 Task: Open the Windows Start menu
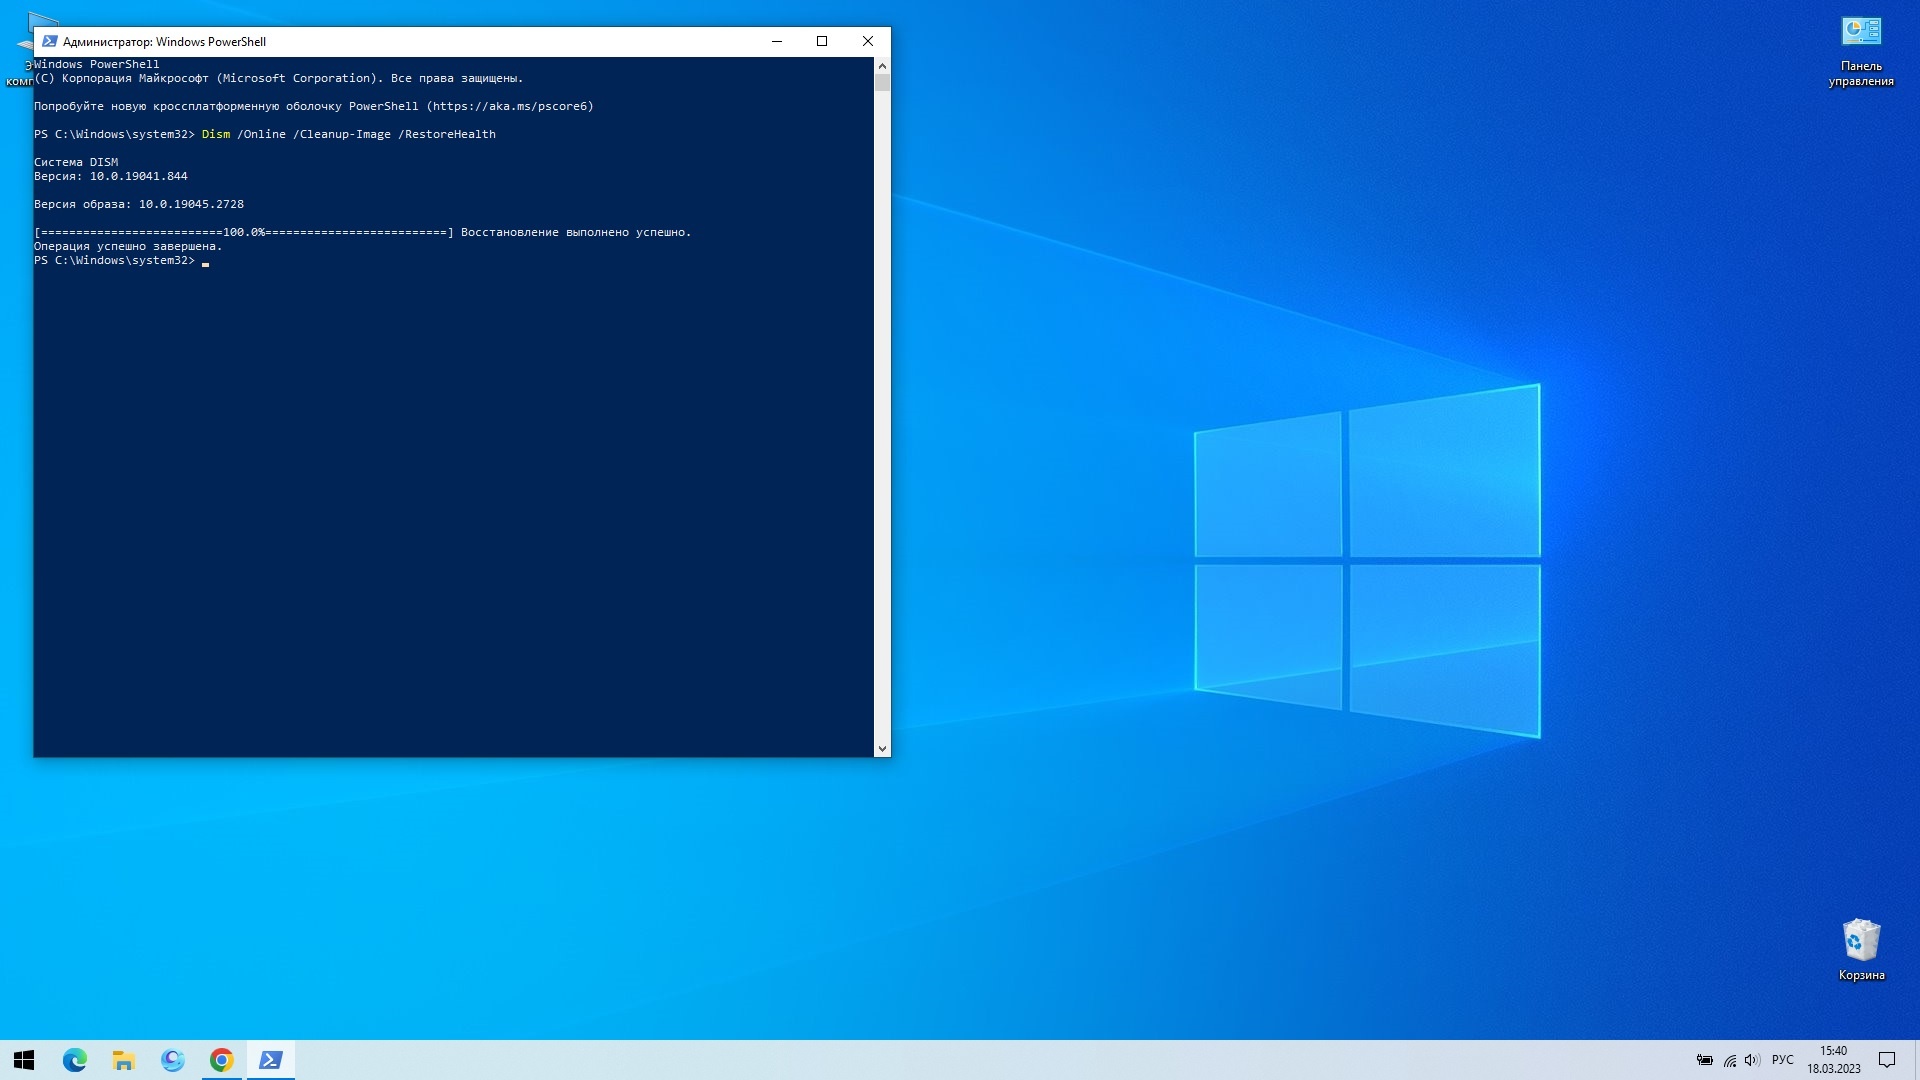click(24, 1060)
